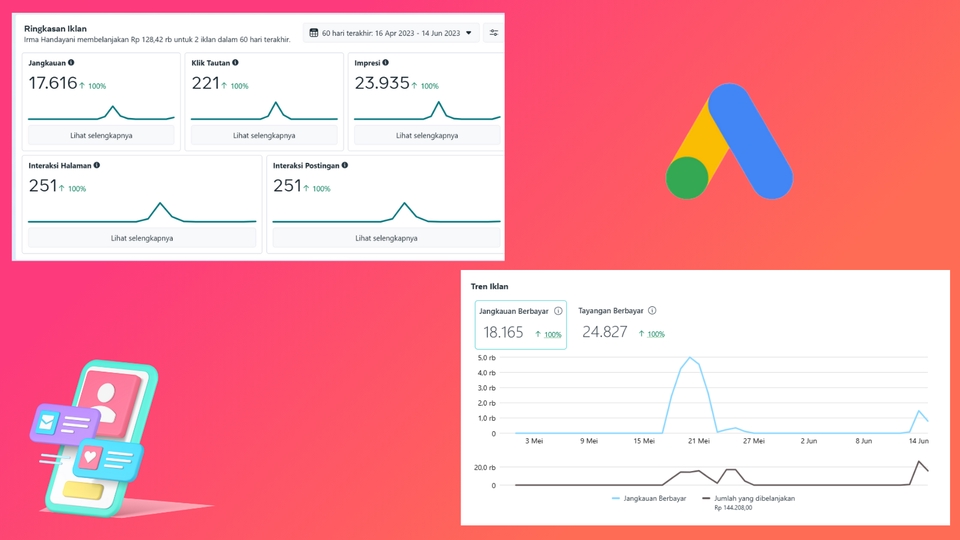Click the info icon next to Interaksi Postingan
Screen dimensions: 960x540
[345, 165]
